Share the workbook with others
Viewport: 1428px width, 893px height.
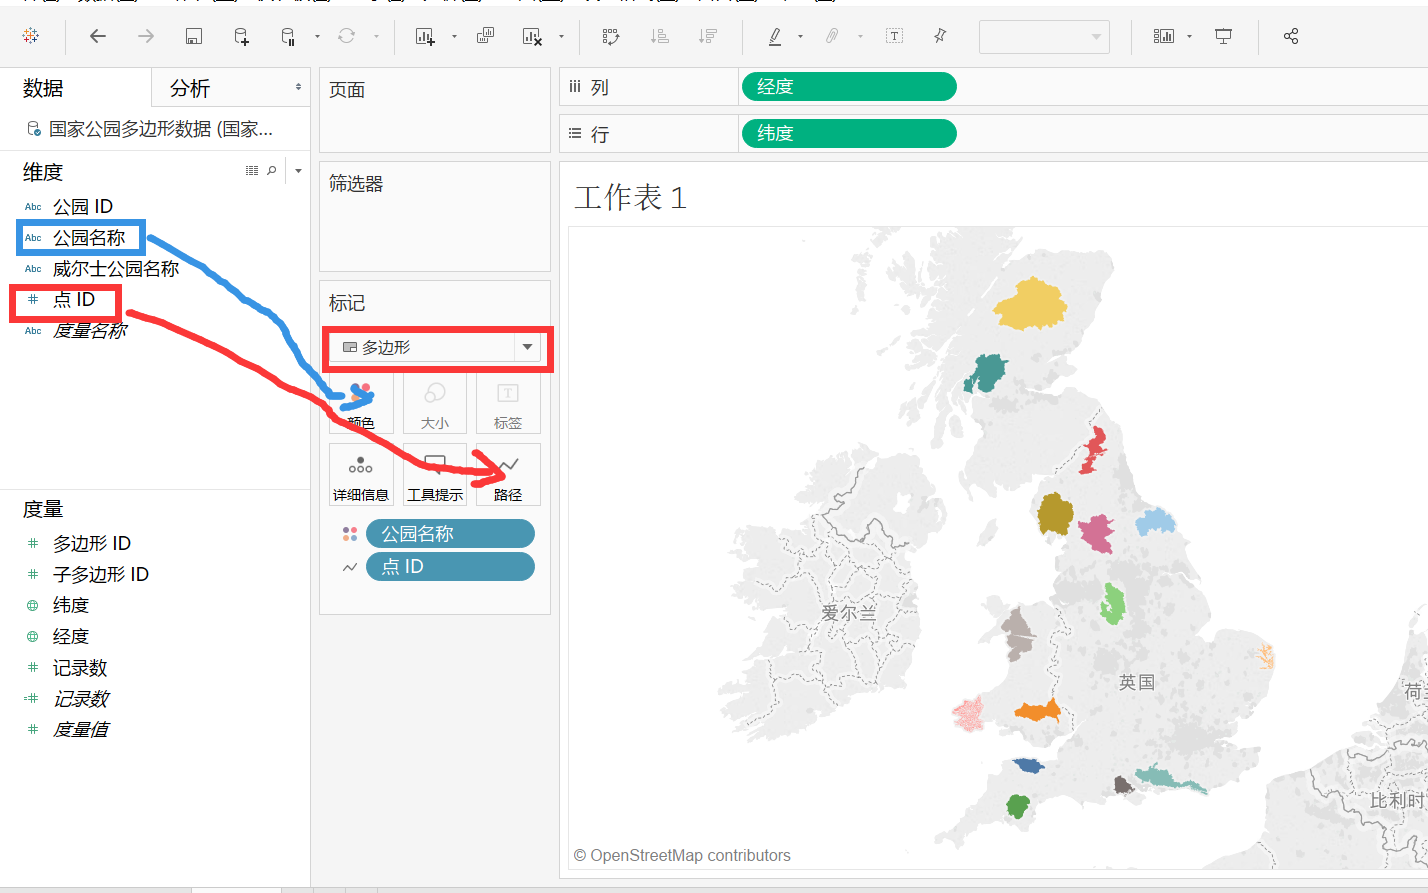[x=1291, y=36]
